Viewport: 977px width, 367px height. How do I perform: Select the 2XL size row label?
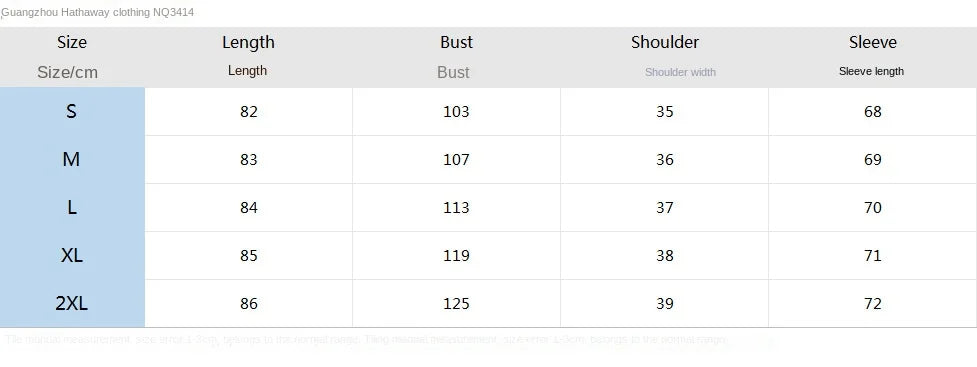pyautogui.click(x=72, y=303)
